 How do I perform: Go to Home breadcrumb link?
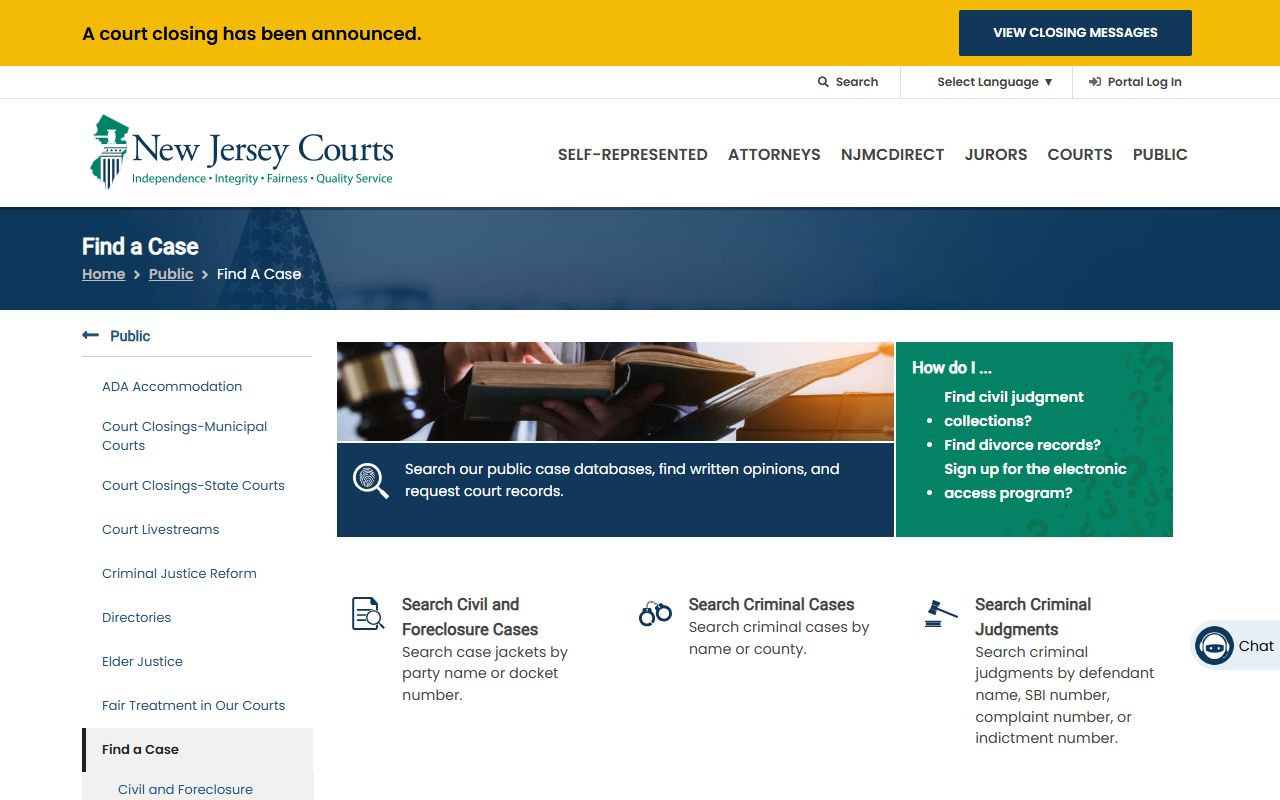pos(104,274)
